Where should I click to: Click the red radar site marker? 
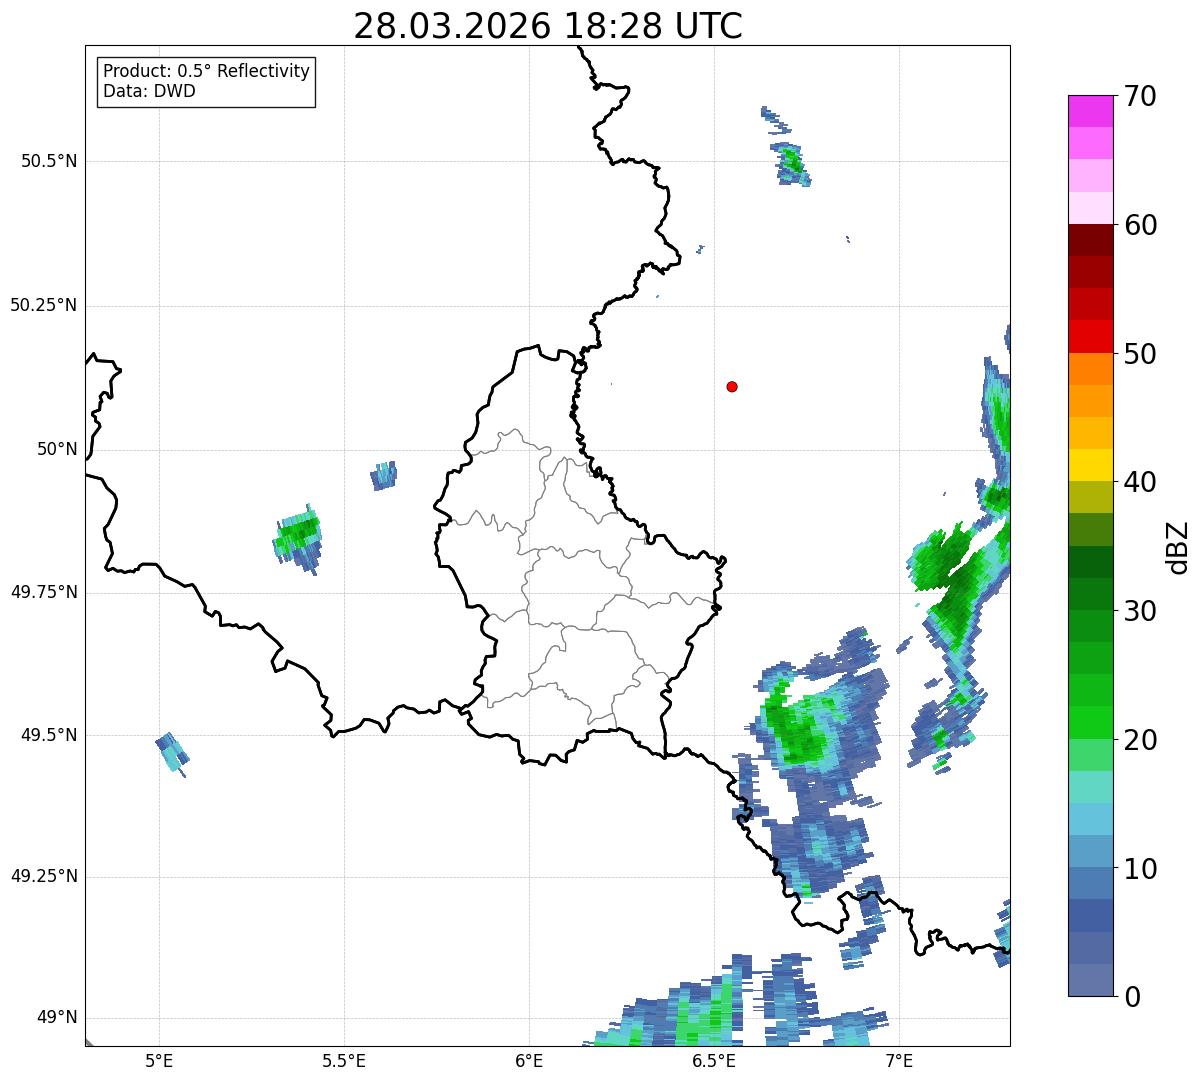click(732, 386)
